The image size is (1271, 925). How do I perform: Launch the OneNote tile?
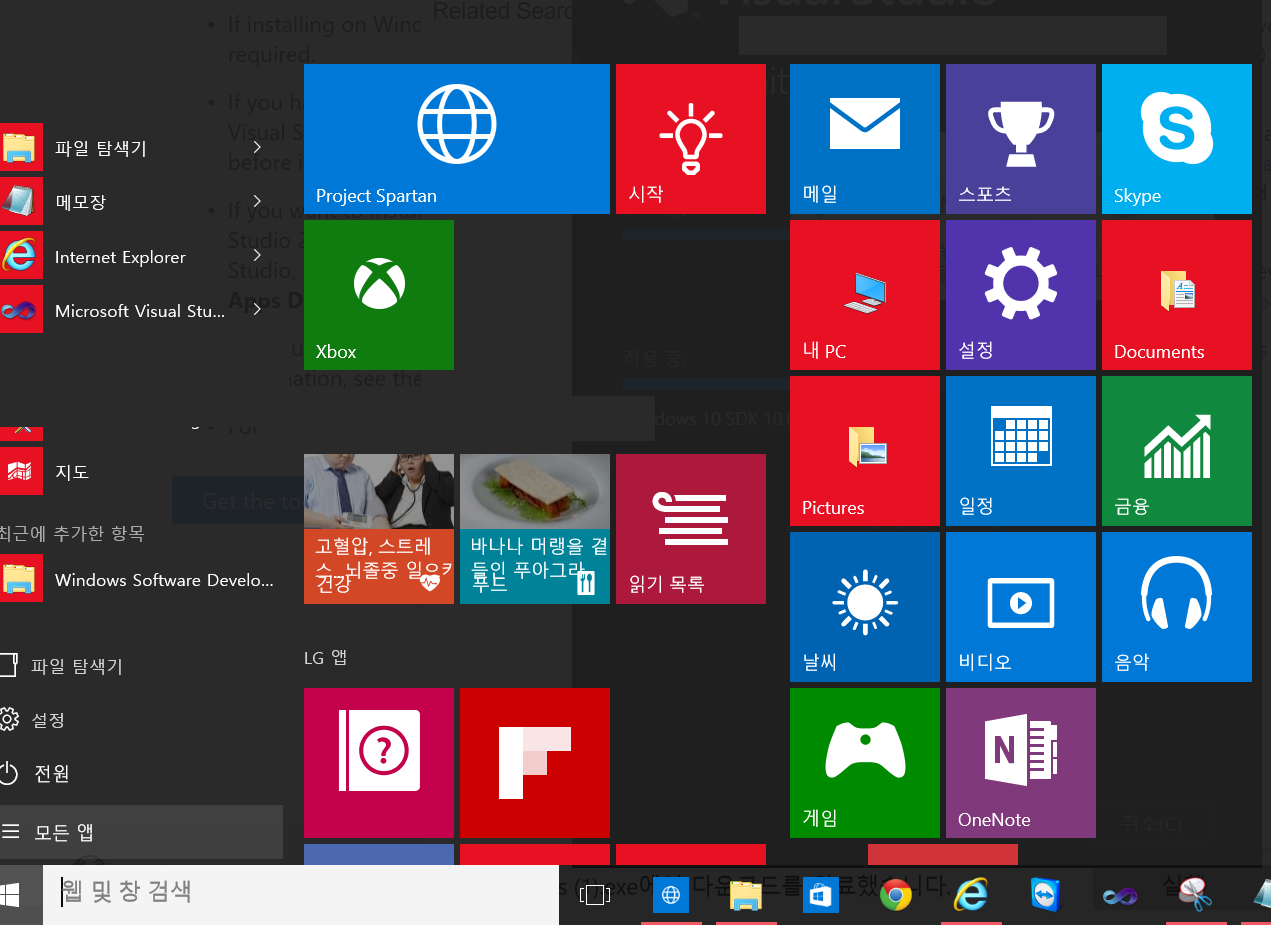pos(1021,763)
